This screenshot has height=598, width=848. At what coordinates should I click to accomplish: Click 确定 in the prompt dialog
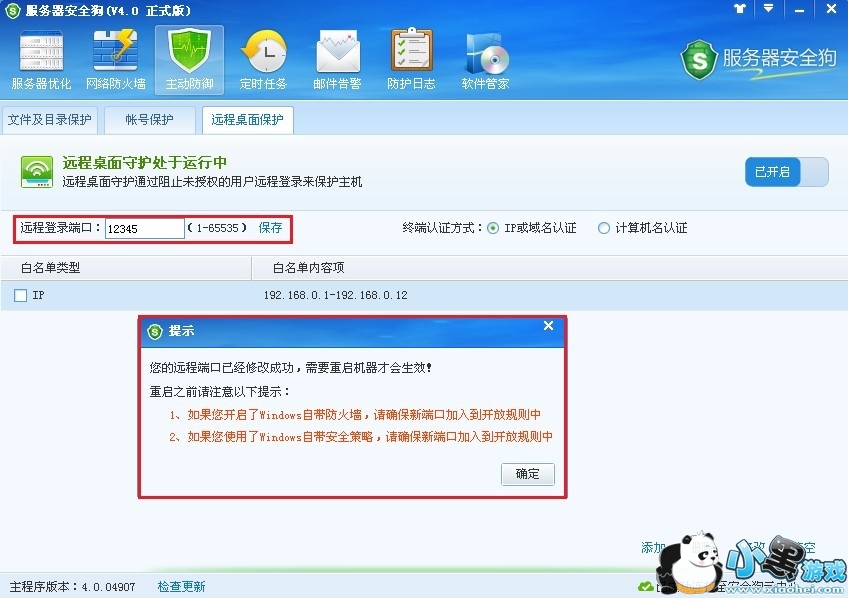coord(527,474)
